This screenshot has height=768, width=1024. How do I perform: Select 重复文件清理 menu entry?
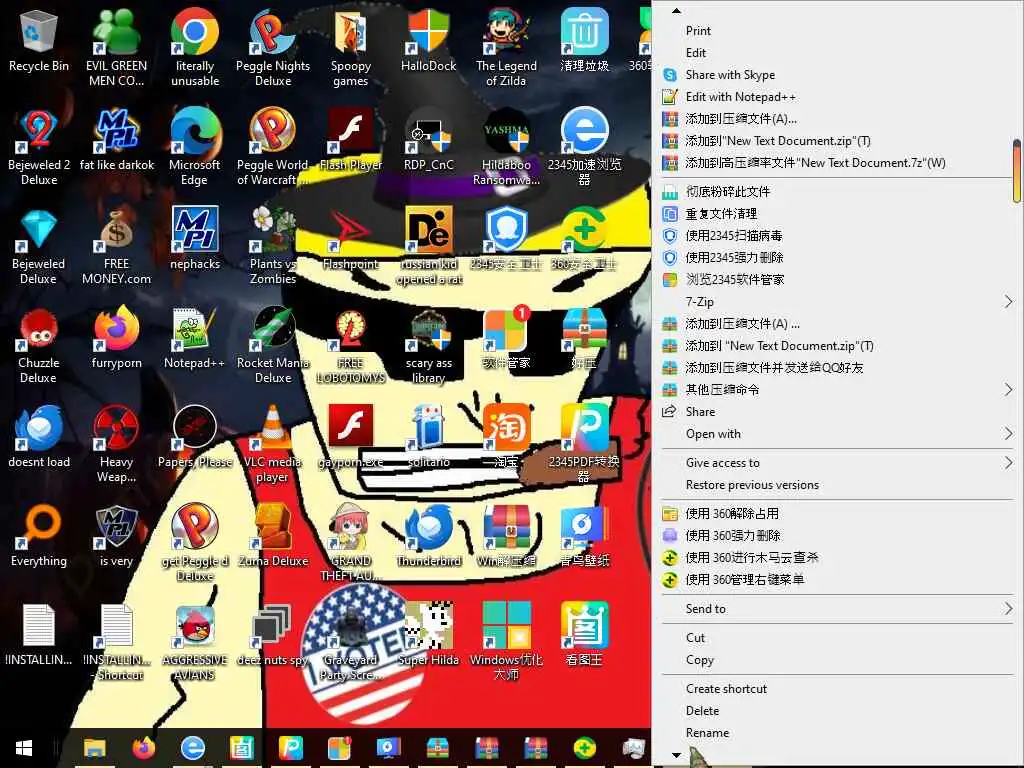[x=836, y=214]
